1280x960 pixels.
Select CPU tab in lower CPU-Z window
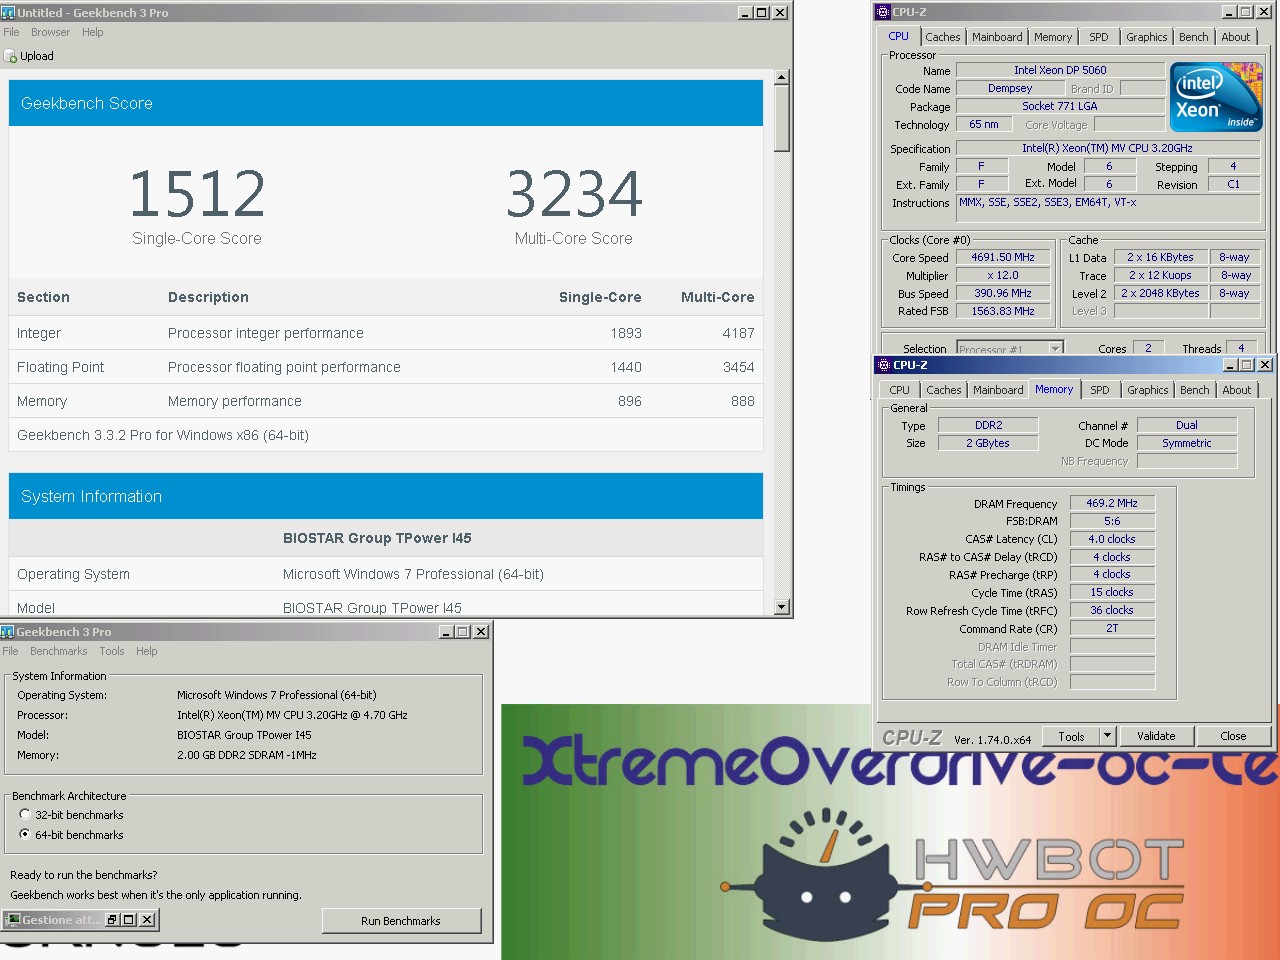(899, 390)
